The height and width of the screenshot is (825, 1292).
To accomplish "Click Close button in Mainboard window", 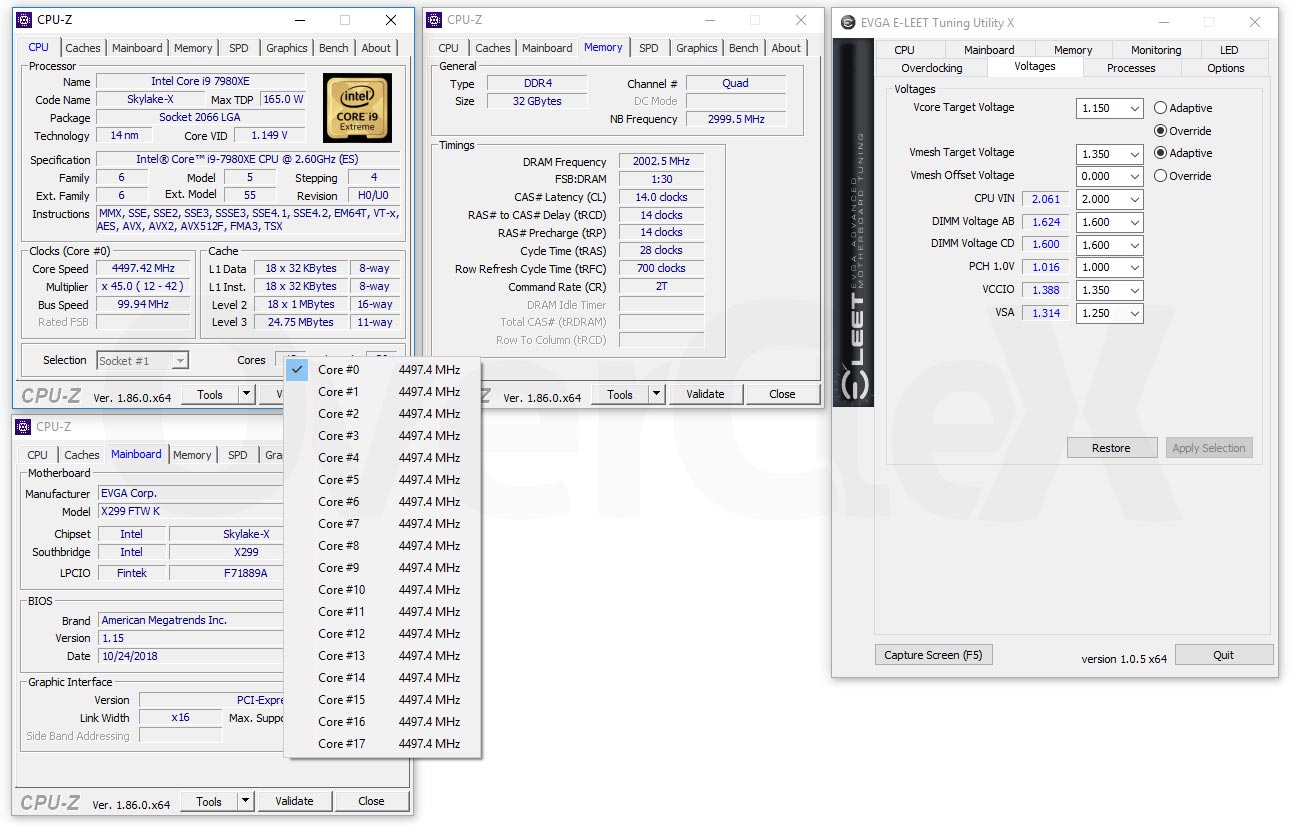I will tap(371, 801).
